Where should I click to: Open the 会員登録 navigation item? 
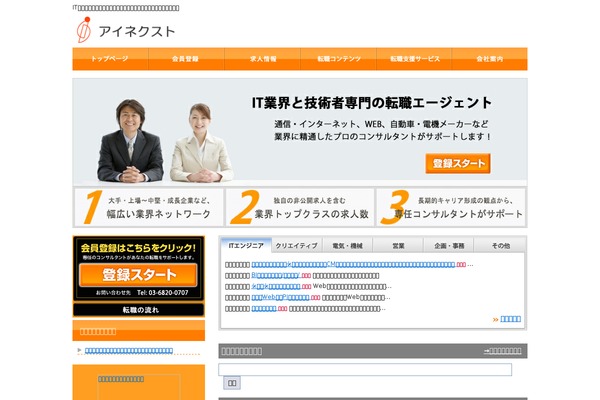(186, 59)
